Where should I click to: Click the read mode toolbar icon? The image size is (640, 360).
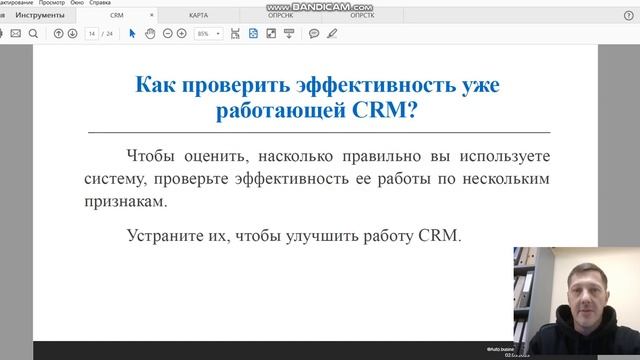(x=289, y=33)
